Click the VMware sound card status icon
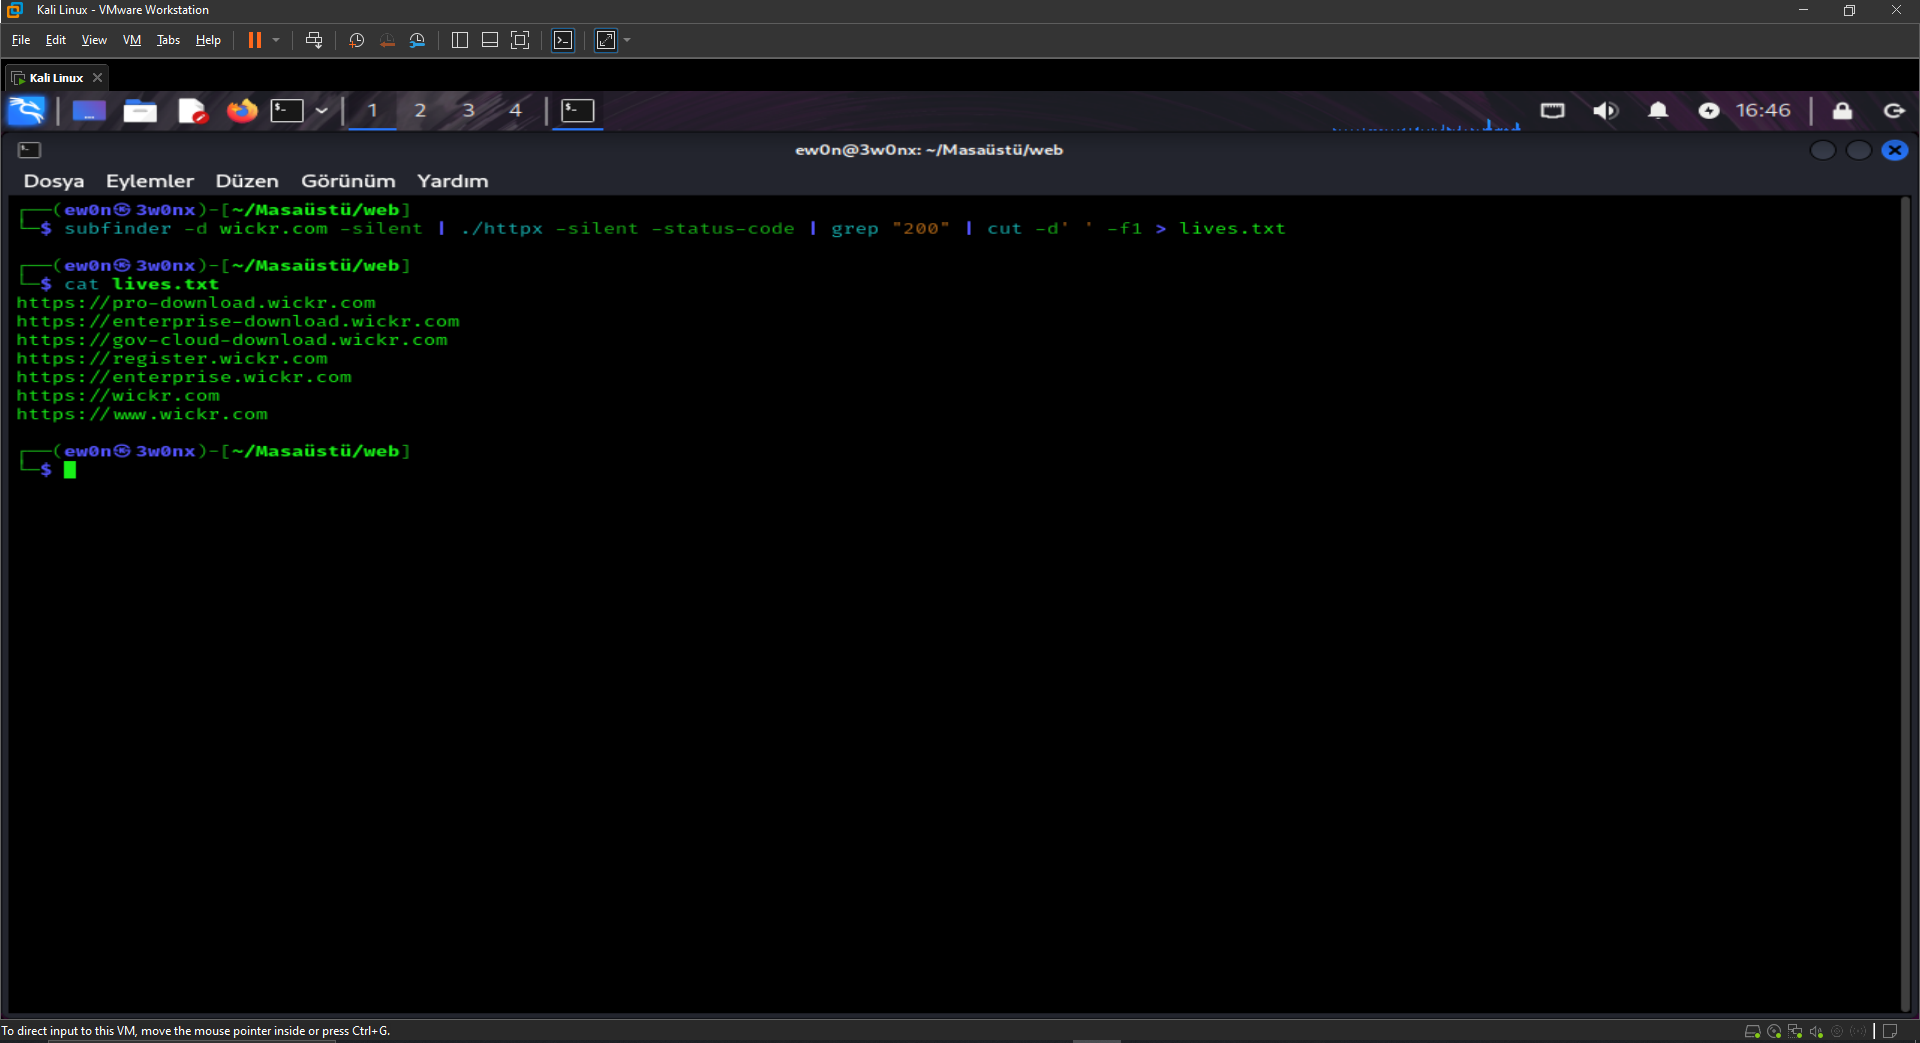The width and height of the screenshot is (1920, 1043). 1816,1031
